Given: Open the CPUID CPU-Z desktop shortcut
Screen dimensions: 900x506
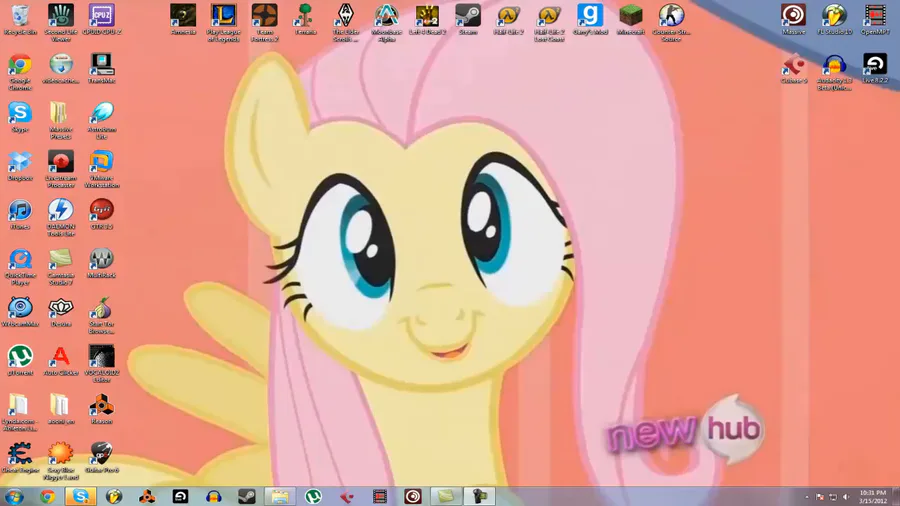Looking at the screenshot, I should tap(102, 20).
